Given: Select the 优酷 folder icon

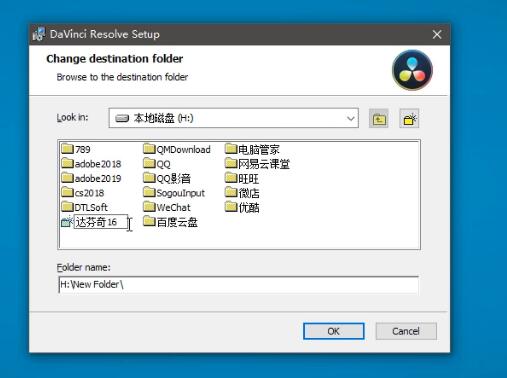Looking at the screenshot, I should tap(231, 207).
